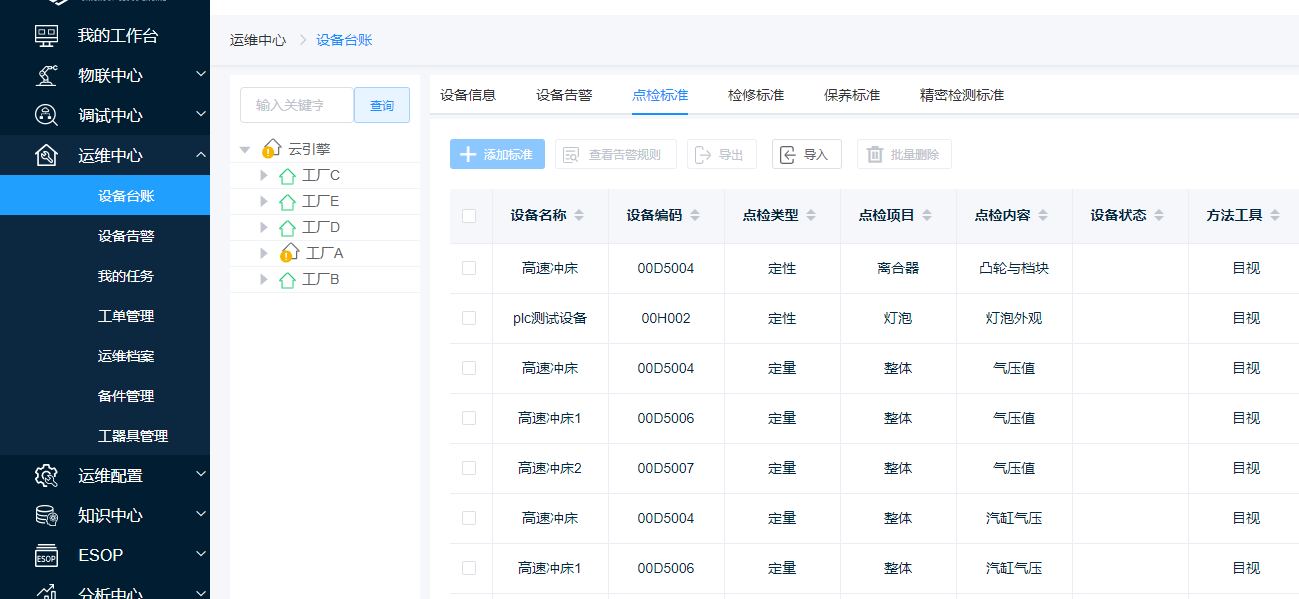The height and width of the screenshot is (599, 1299).
Task: Toggle the select-all checkbox in table header
Action: coord(469,216)
